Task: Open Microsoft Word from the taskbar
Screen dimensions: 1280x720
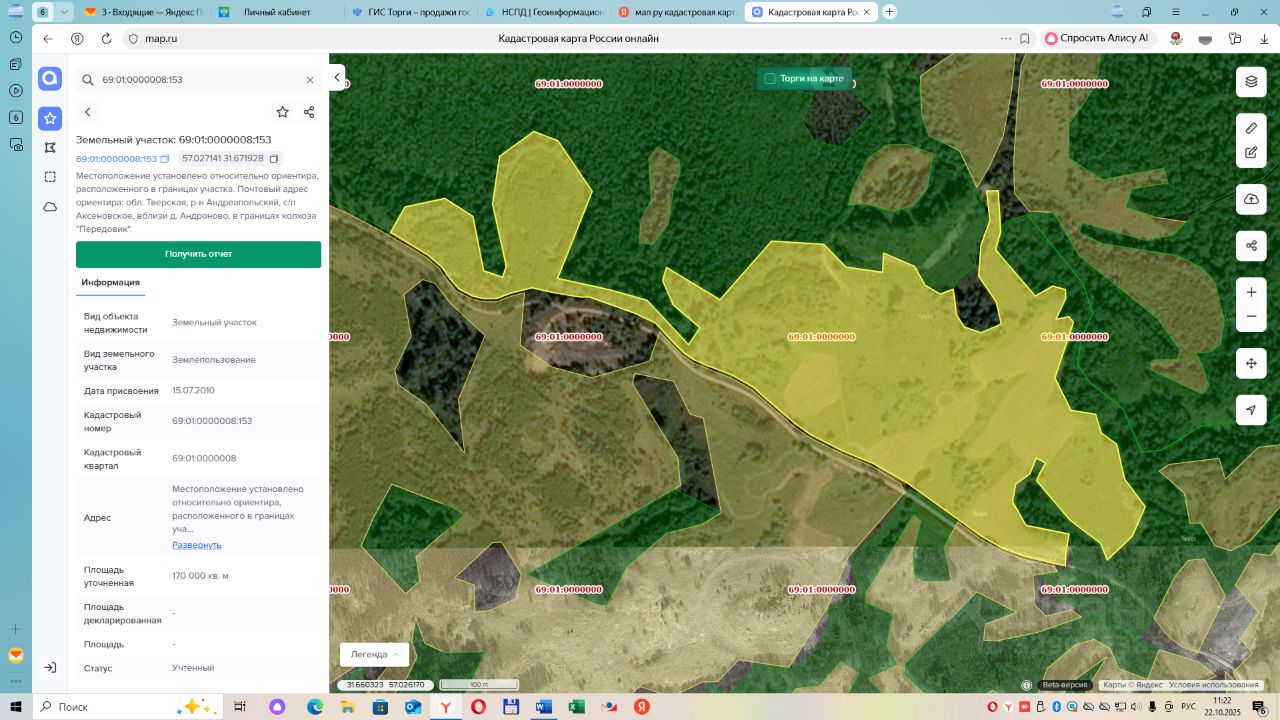Action: tap(543, 706)
